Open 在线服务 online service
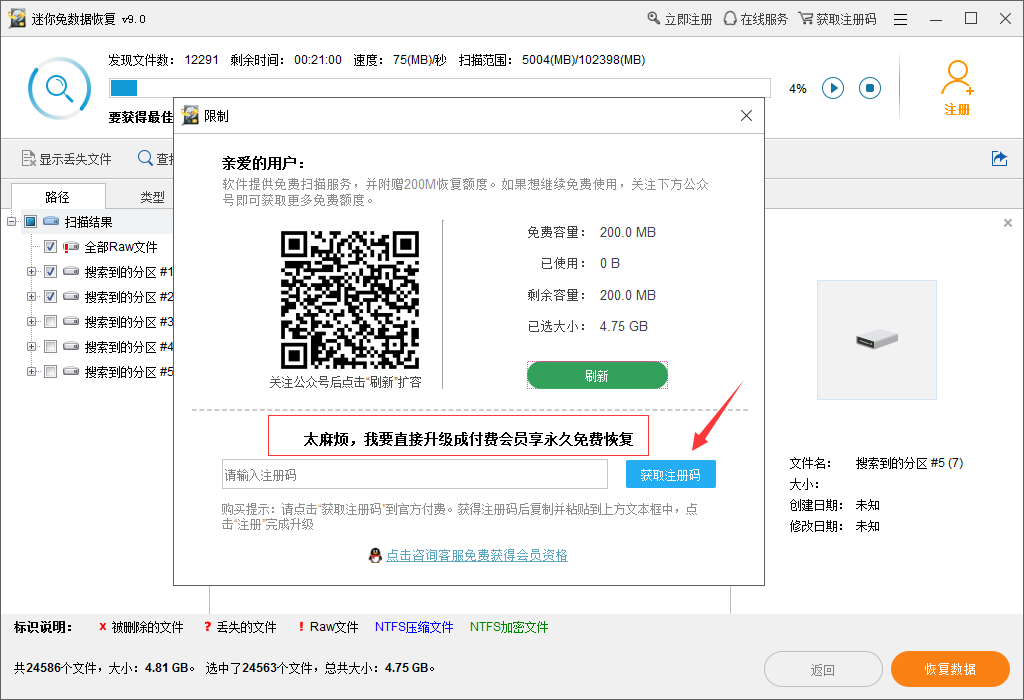1024x700 pixels. (x=756, y=19)
